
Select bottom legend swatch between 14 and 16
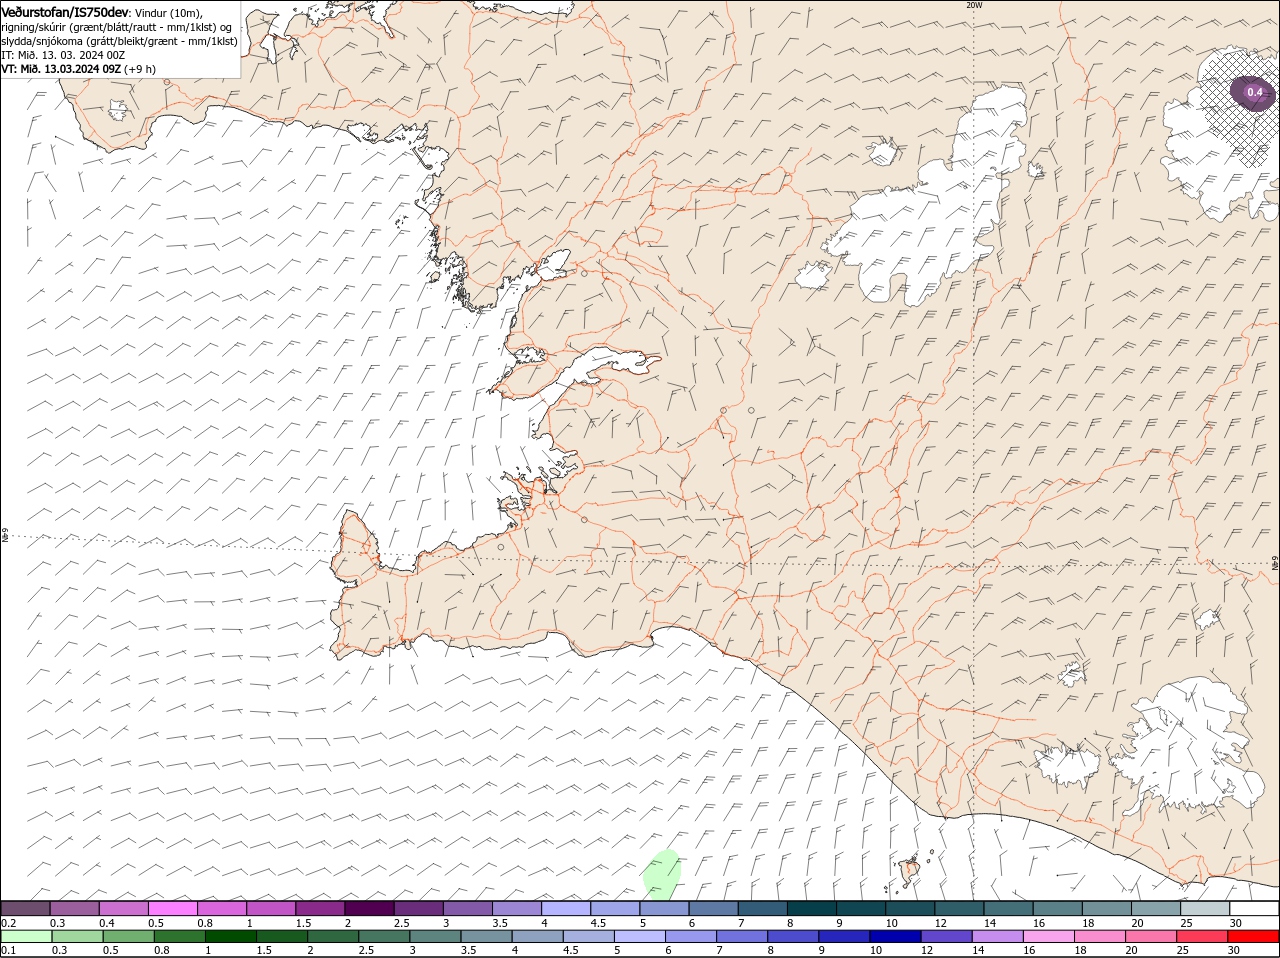pyautogui.click(x=998, y=936)
